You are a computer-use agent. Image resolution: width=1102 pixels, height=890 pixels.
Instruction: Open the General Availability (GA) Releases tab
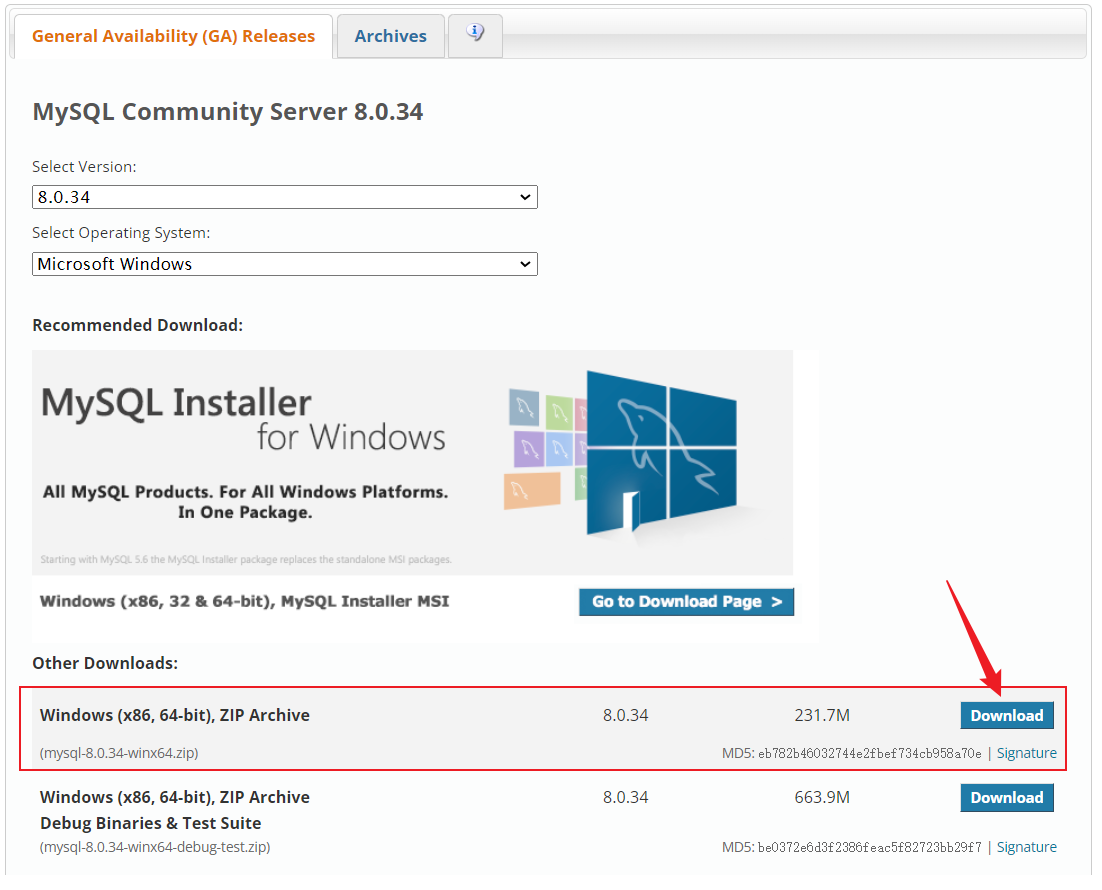[x=173, y=36]
